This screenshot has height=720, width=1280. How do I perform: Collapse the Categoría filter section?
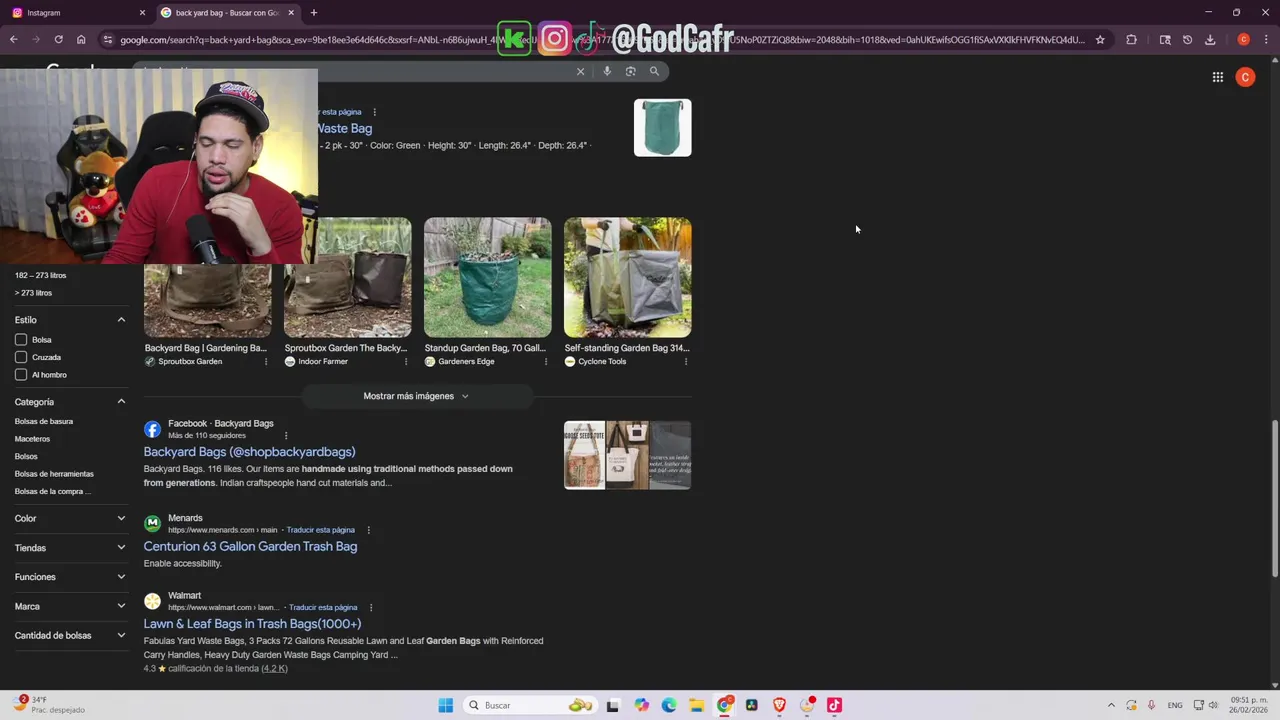pos(121,402)
